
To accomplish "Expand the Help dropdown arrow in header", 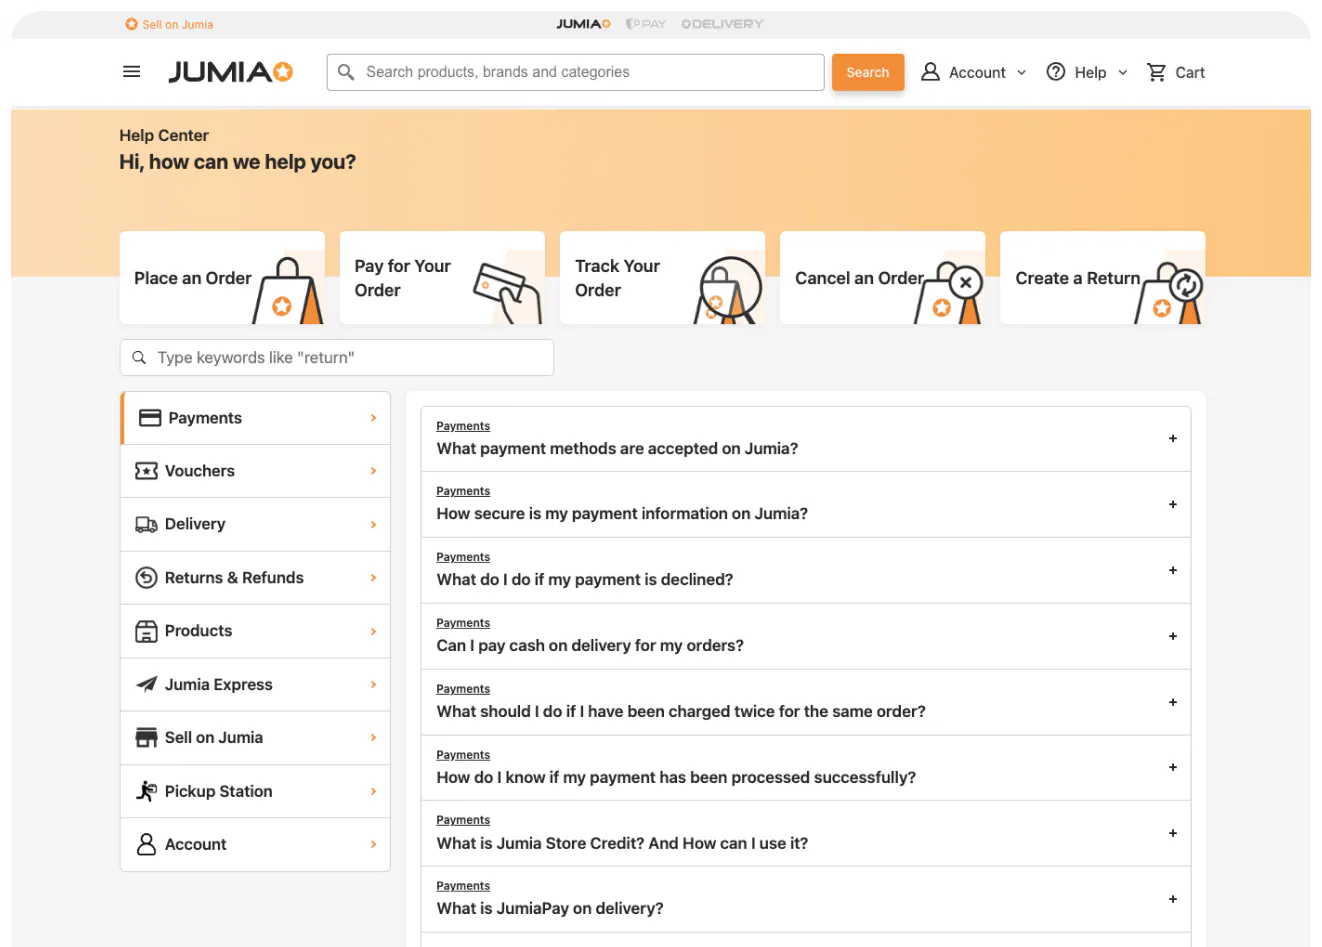I will click(x=1122, y=73).
